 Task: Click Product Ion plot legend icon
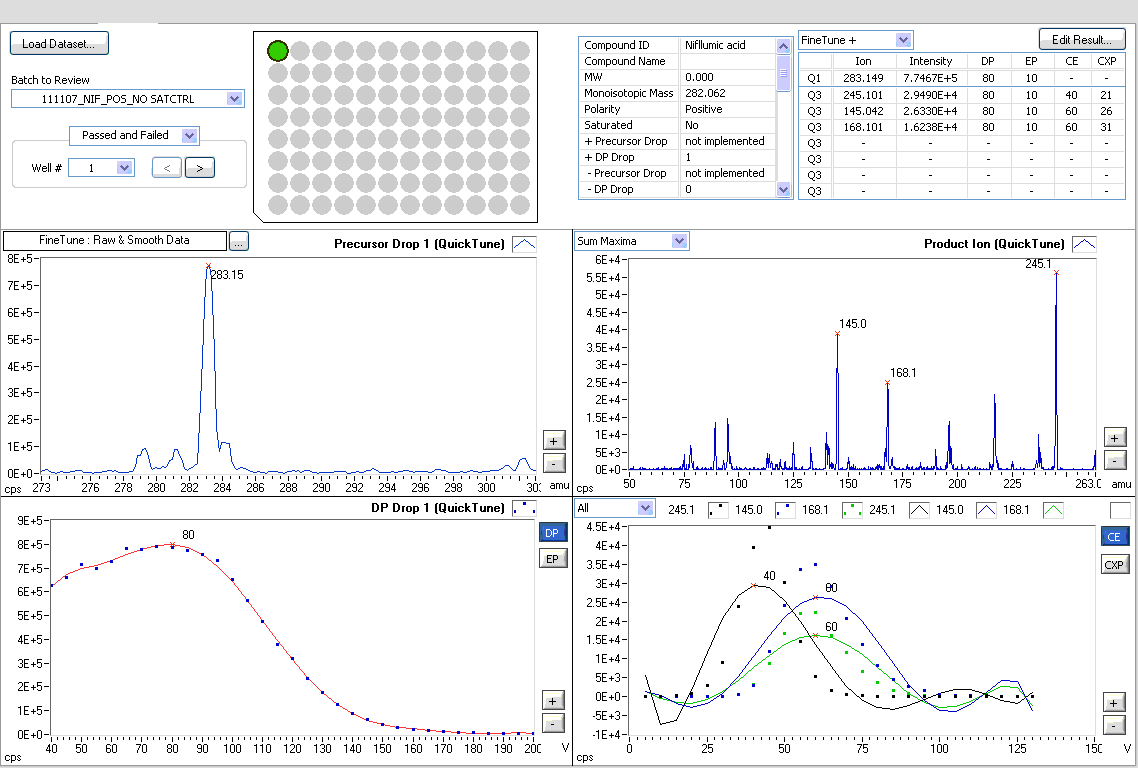[x=1084, y=244]
